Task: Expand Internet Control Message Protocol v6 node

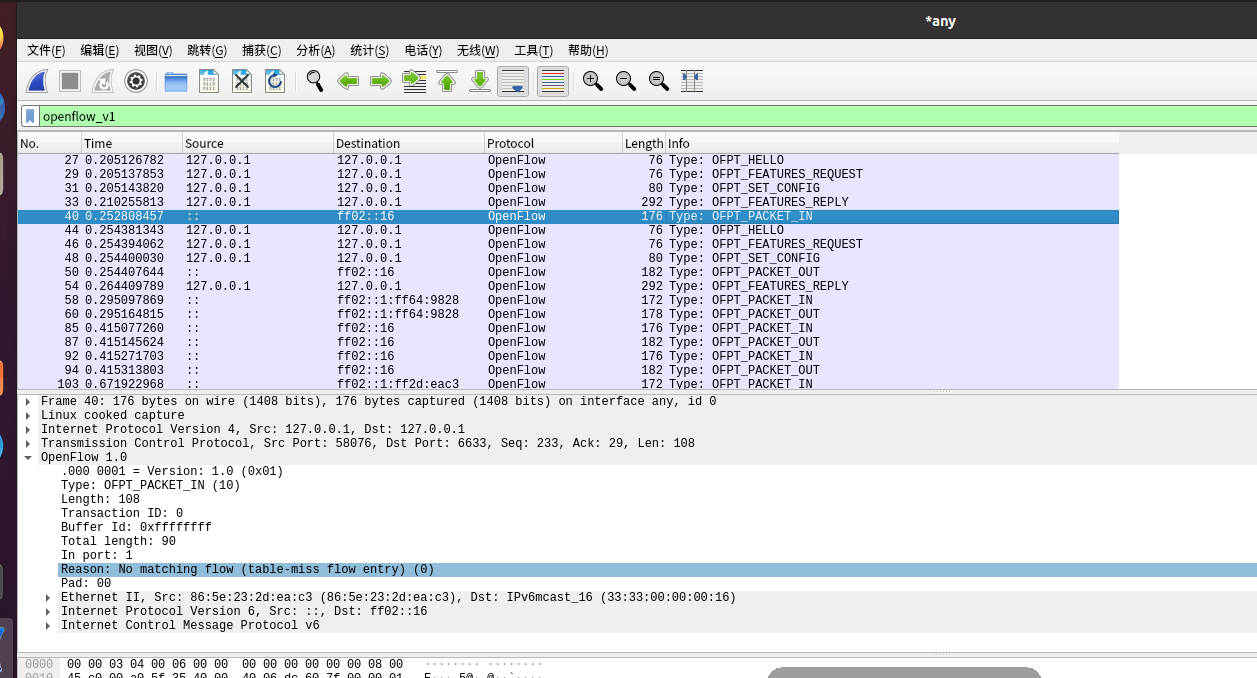Action: point(48,625)
